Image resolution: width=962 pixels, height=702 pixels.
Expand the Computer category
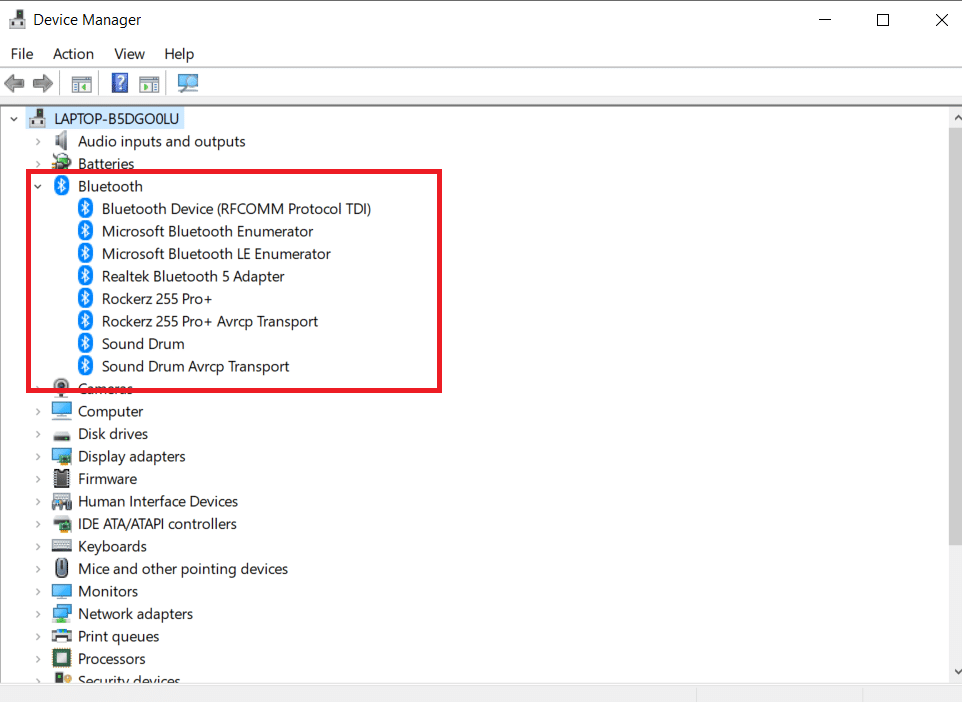click(x=38, y=412)
